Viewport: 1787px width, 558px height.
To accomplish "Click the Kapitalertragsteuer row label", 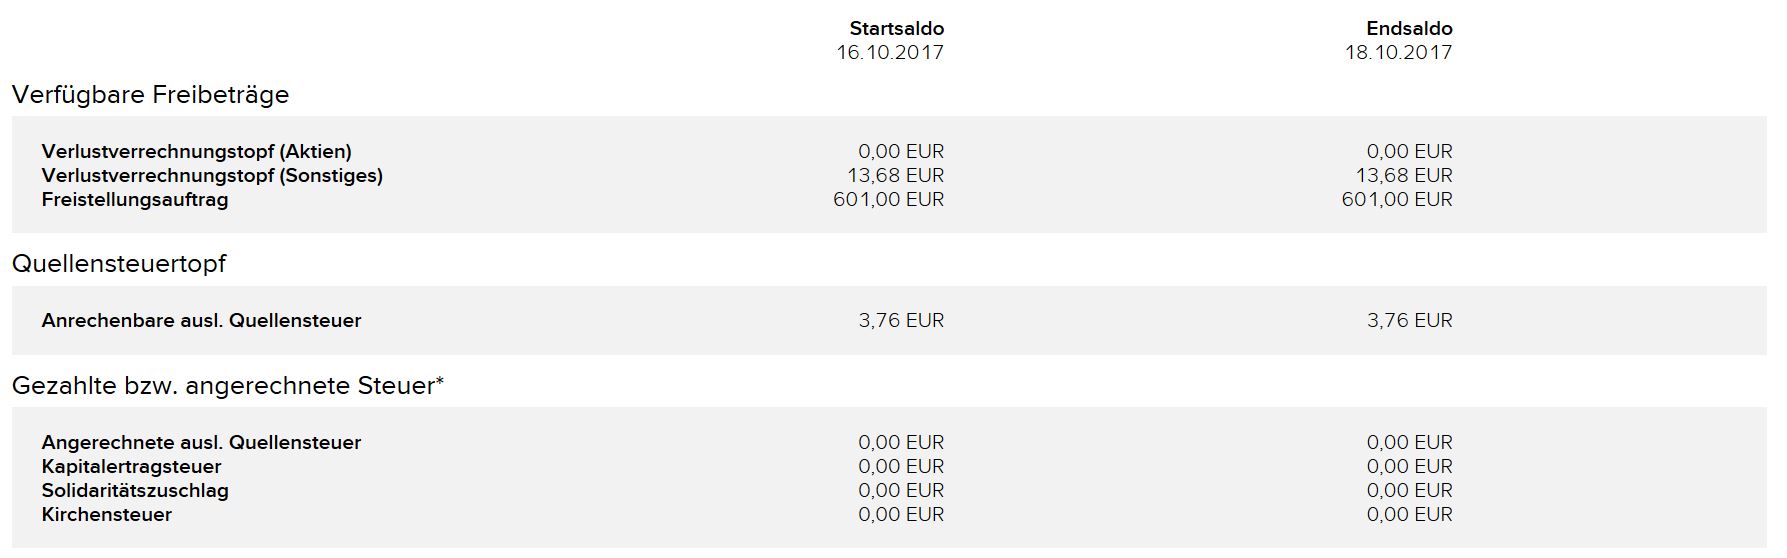I will click(x=131, y=467).
